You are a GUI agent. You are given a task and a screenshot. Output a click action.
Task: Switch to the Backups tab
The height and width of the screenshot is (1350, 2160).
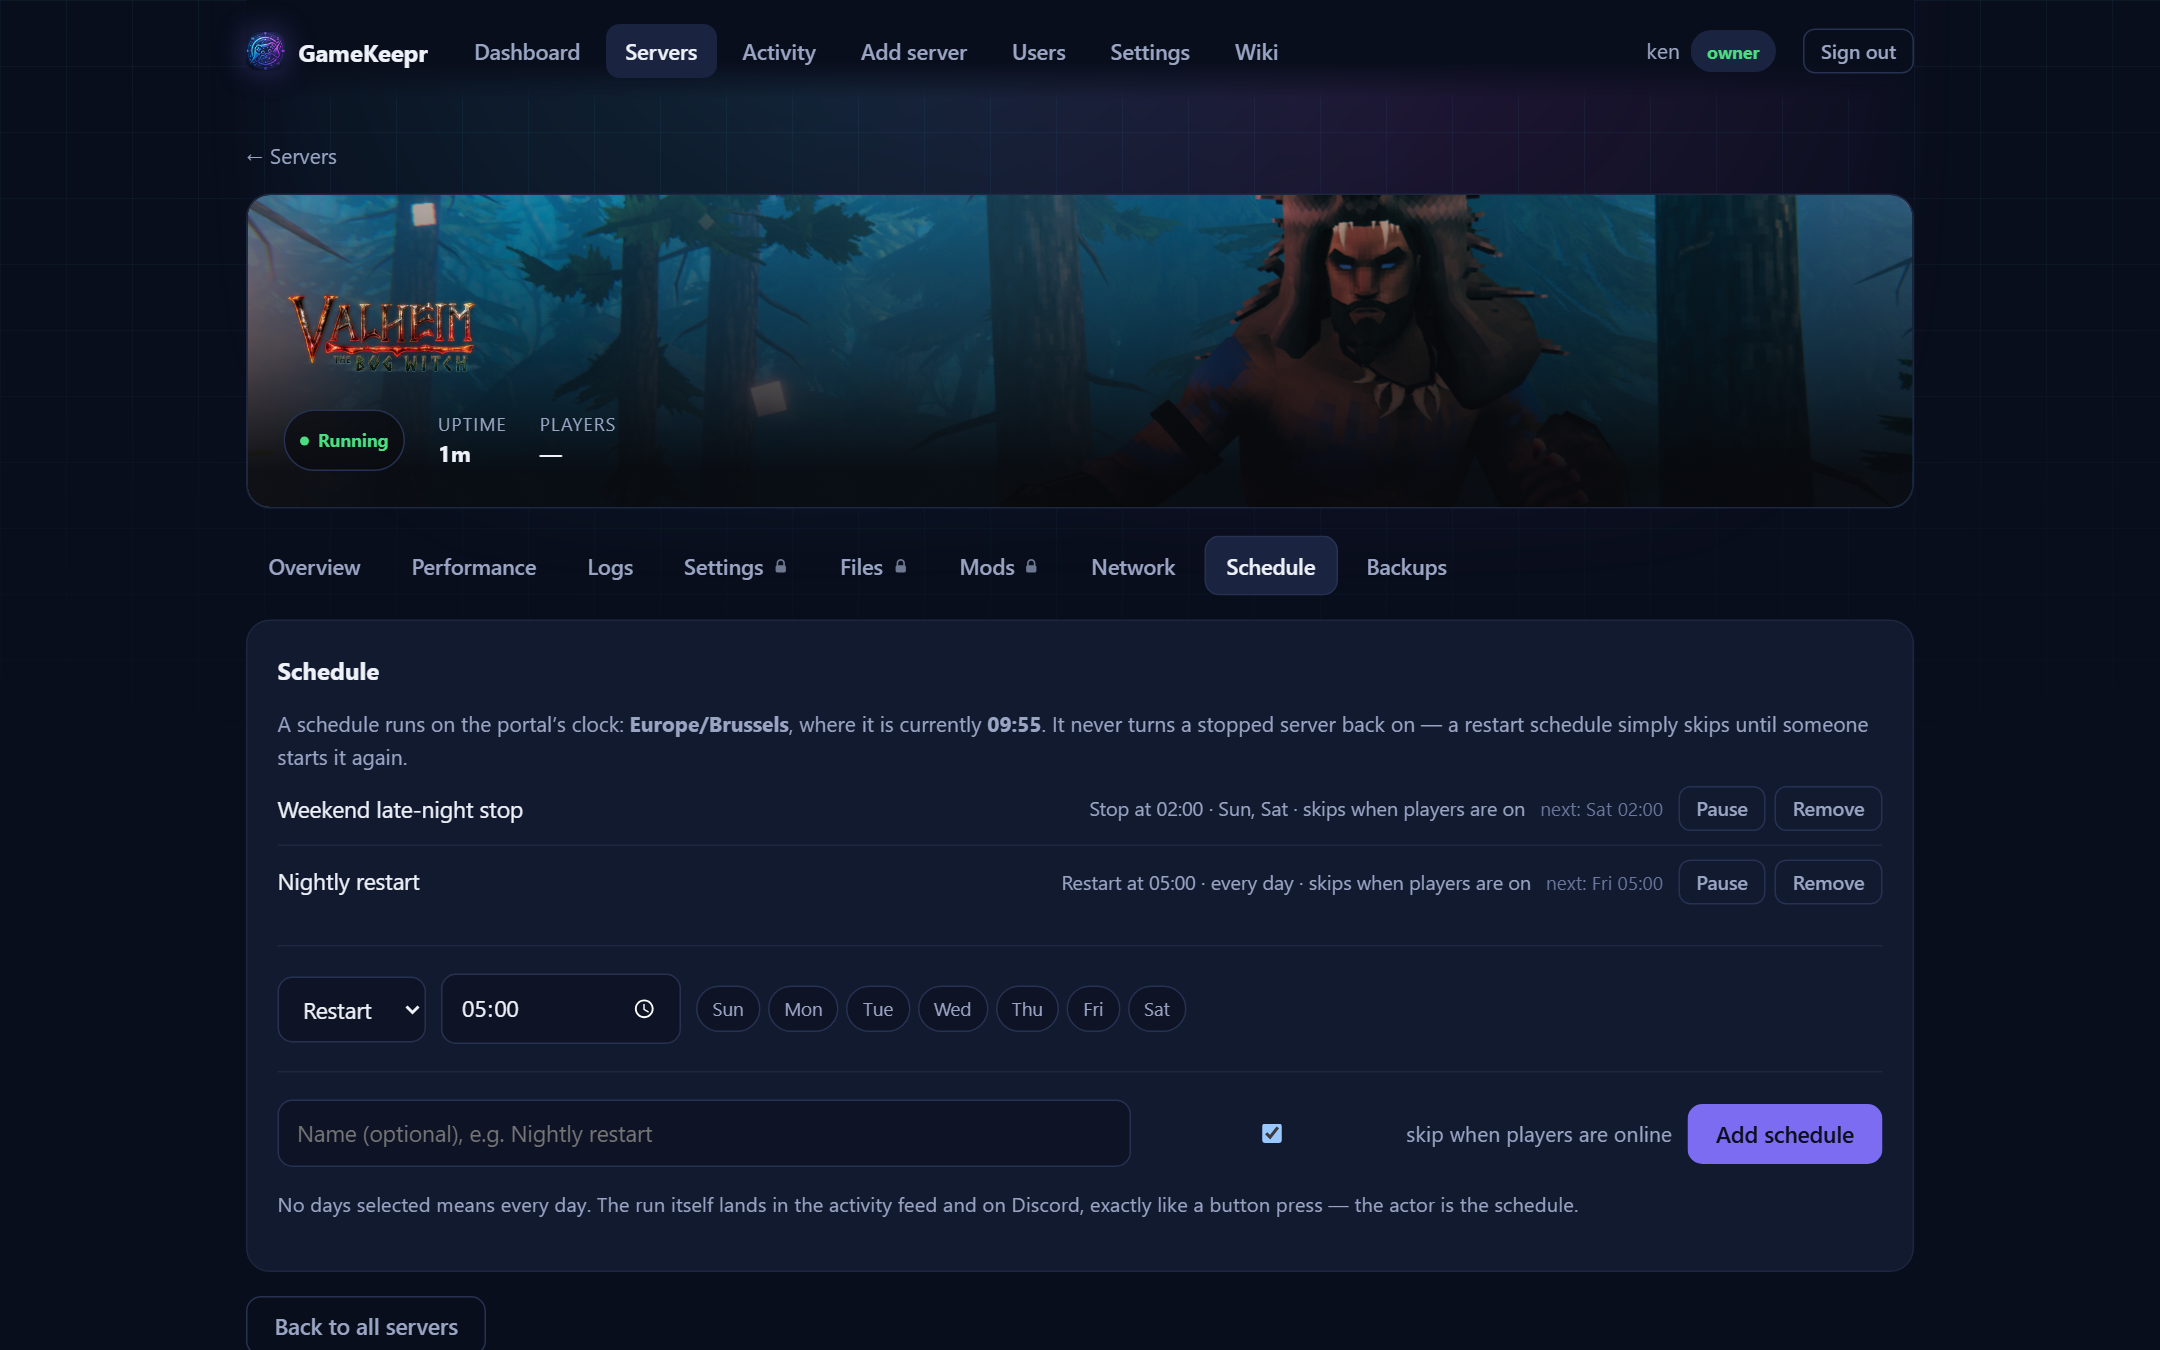[1407, 566]
